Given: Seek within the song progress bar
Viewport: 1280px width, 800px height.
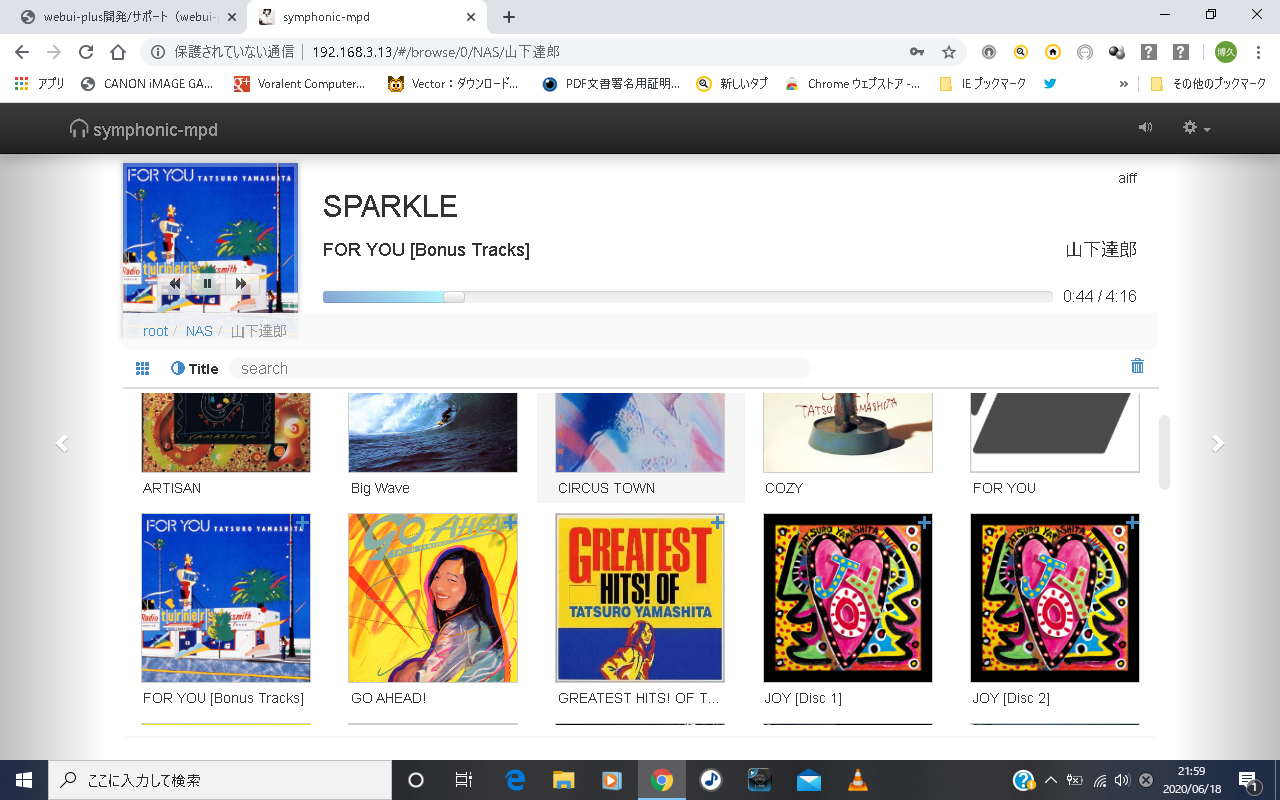Looking at the screenshot, I should tap(688, 297).
